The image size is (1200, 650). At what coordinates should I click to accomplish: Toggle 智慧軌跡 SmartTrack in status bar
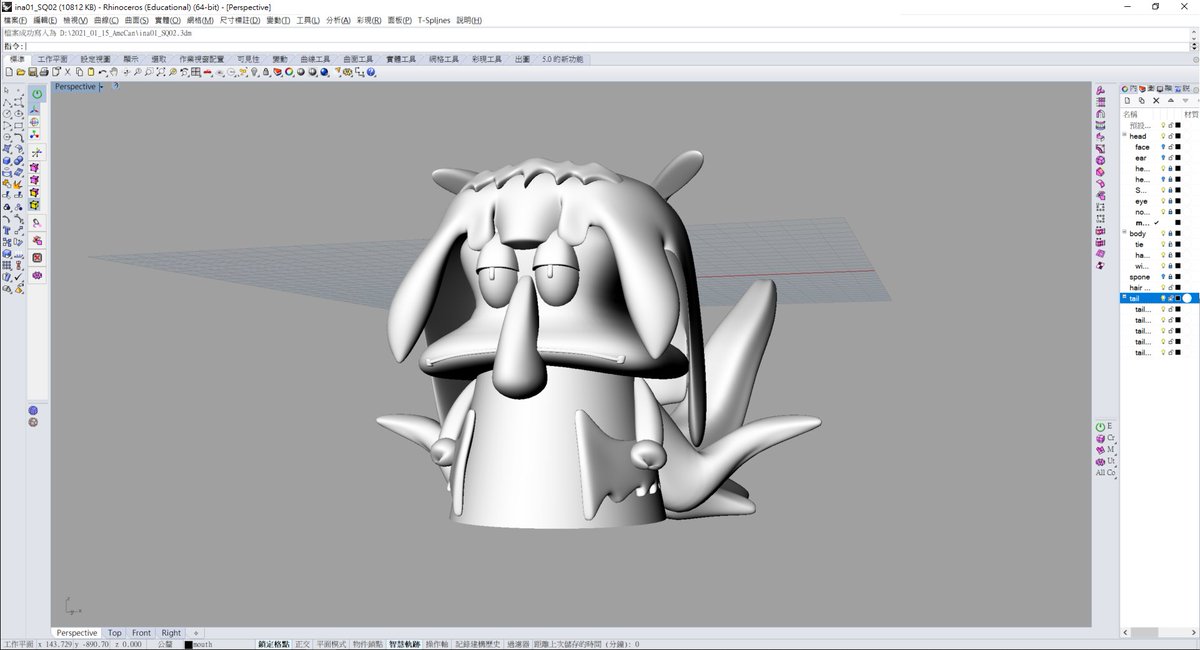[x=404, y=645]
